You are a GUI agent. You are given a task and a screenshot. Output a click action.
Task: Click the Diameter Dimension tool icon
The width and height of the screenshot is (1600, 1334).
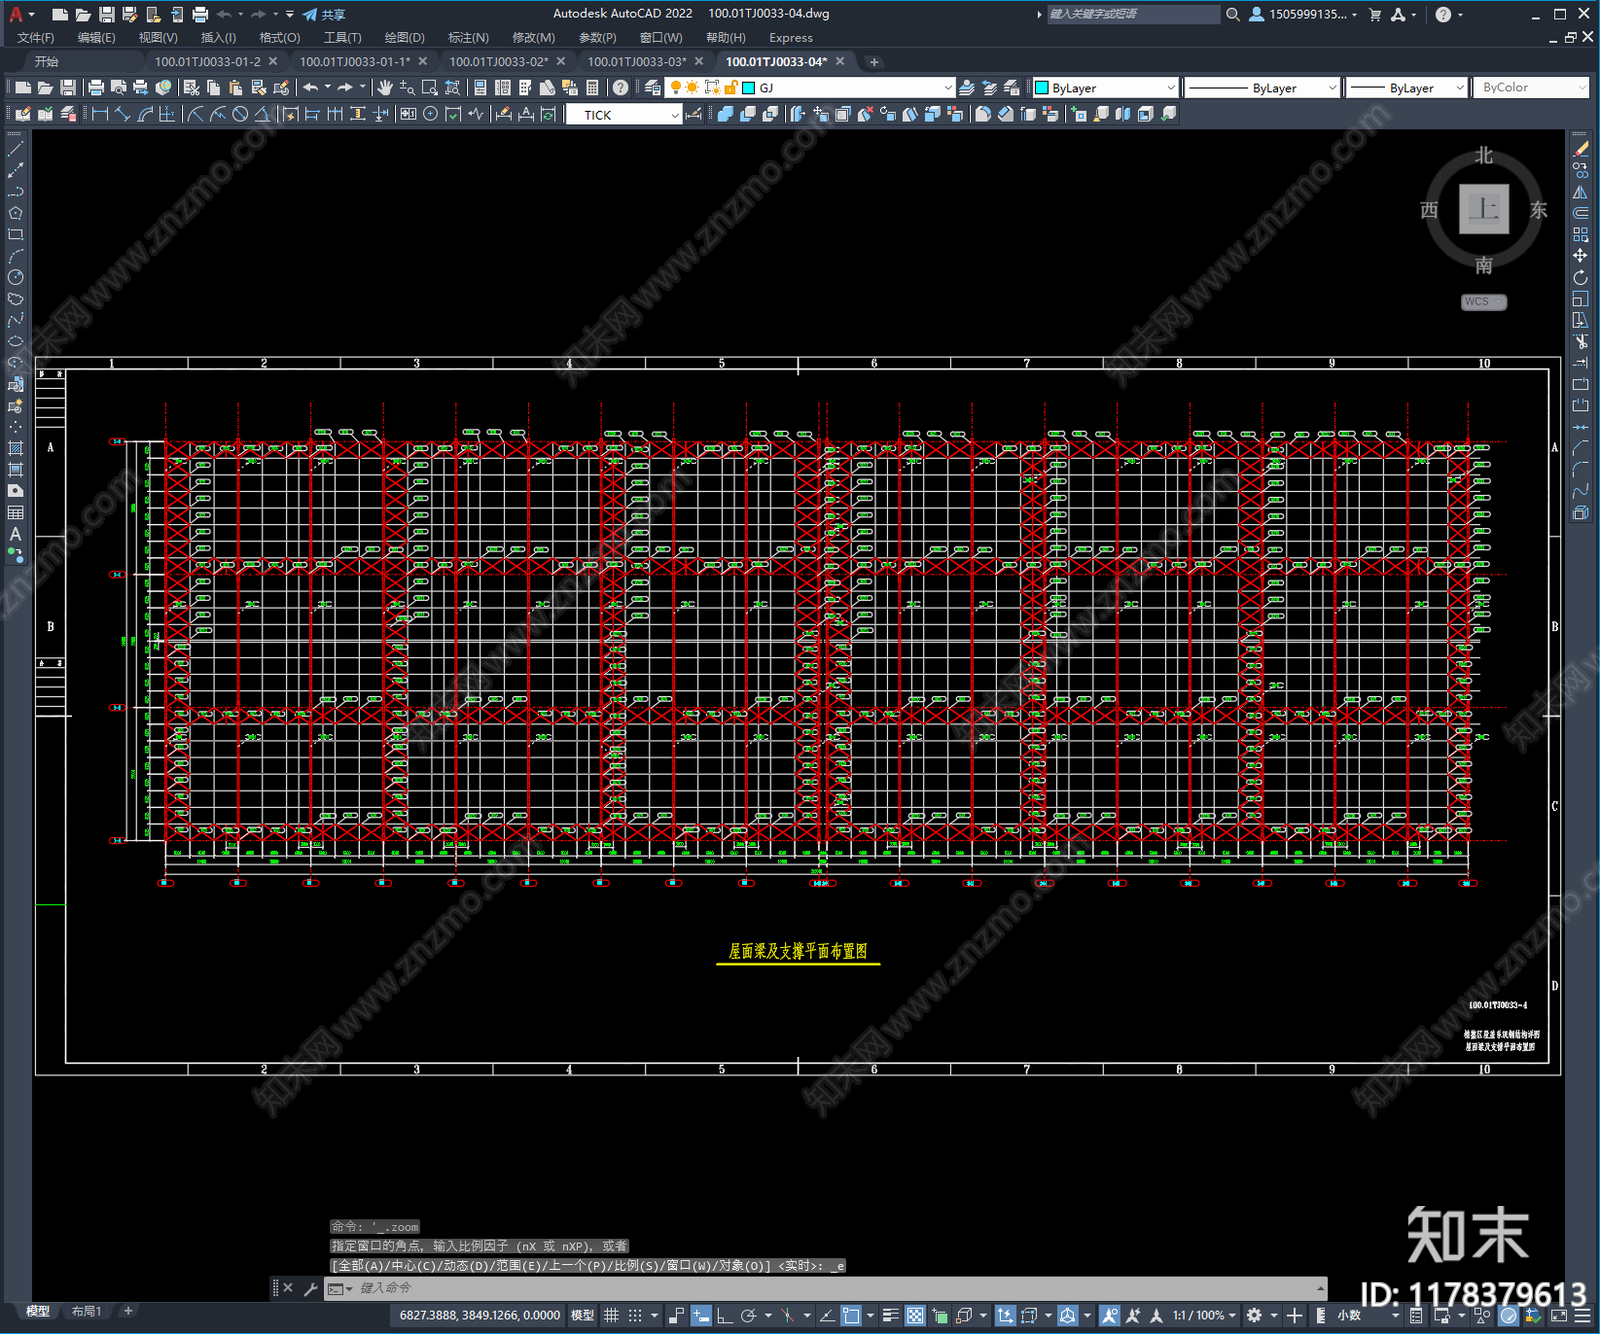[240, 115]
